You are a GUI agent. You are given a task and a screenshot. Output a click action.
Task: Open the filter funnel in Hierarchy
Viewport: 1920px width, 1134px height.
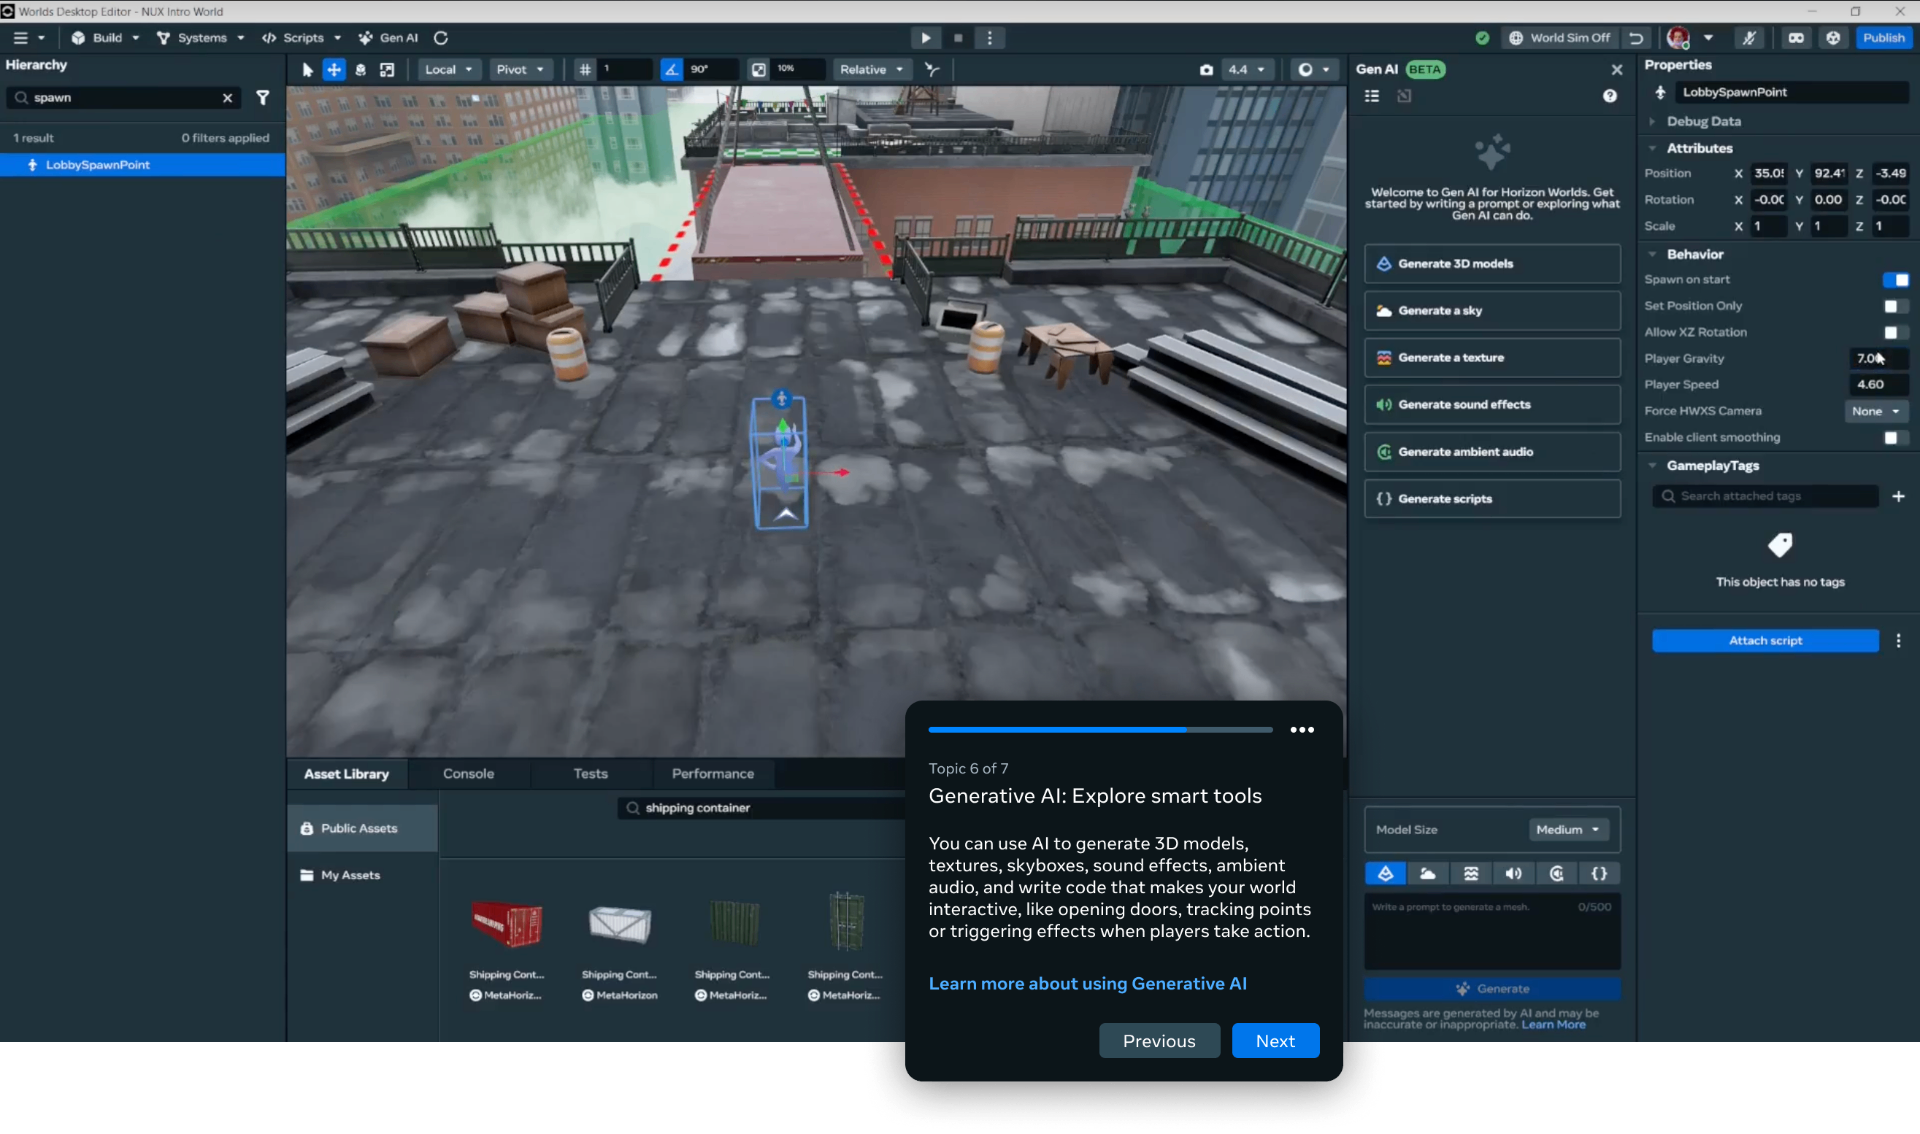tap(263, 98)
